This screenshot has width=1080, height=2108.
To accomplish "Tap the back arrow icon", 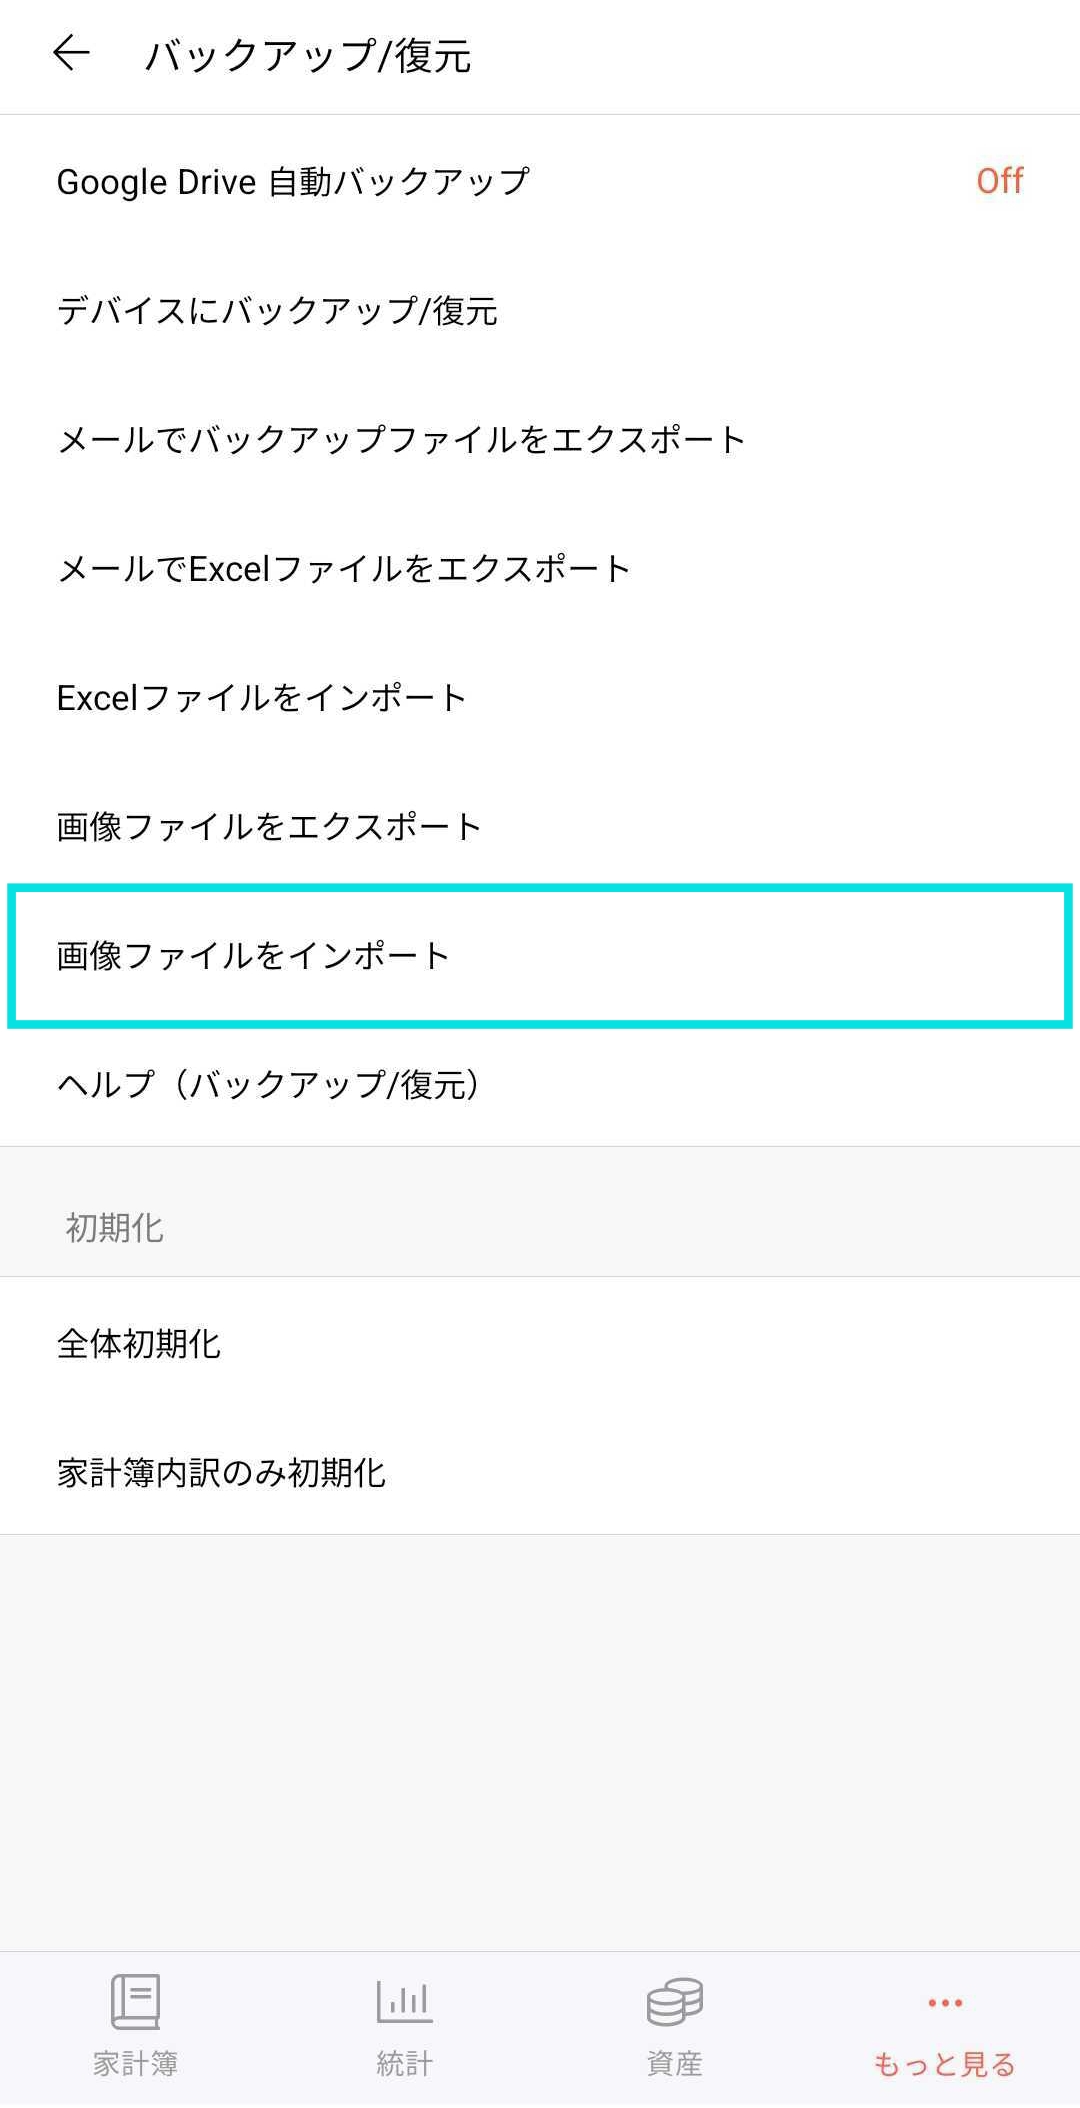I will point(71,53).
